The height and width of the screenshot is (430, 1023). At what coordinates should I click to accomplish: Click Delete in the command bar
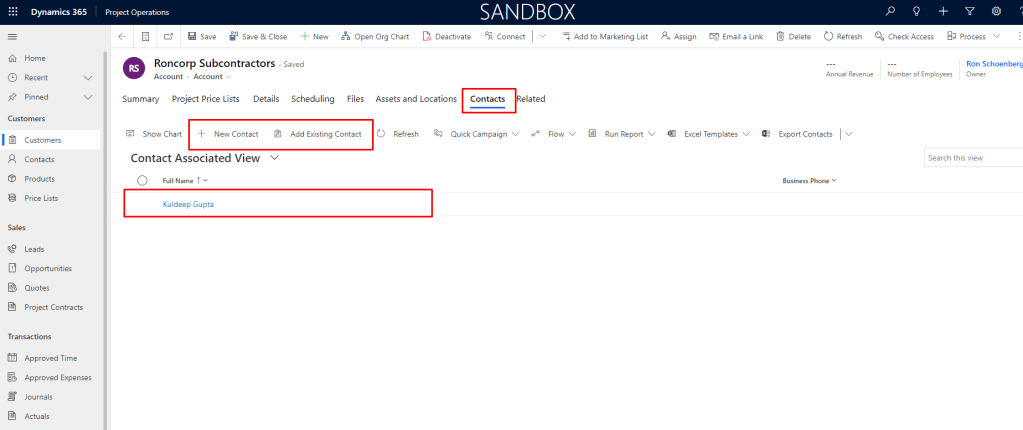792,37
